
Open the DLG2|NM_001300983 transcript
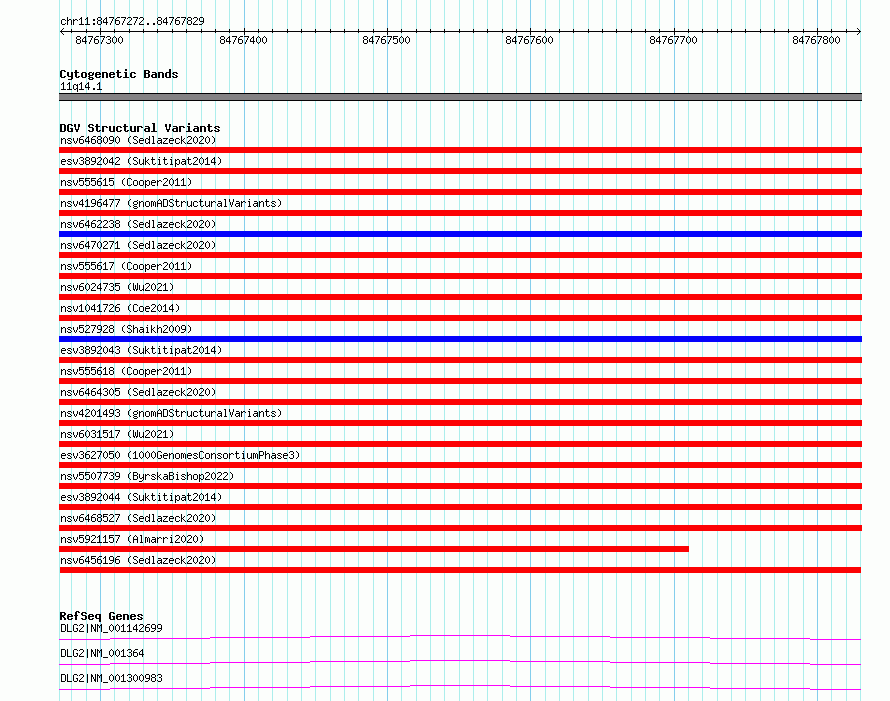click(111, 678)
